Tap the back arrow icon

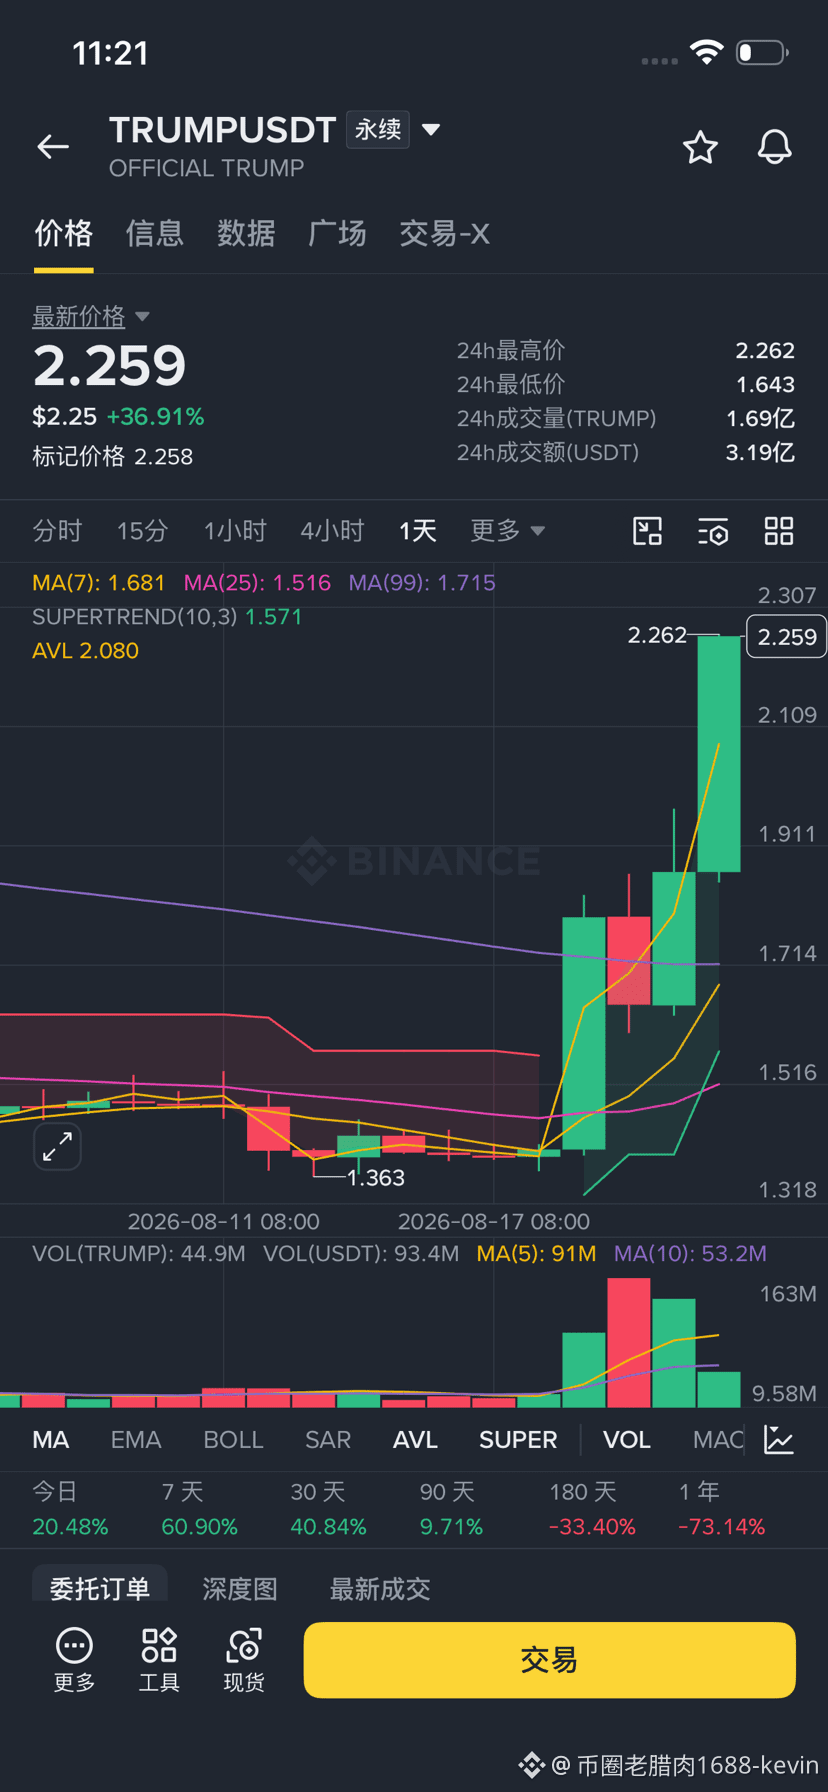click(x=53, y=147)
